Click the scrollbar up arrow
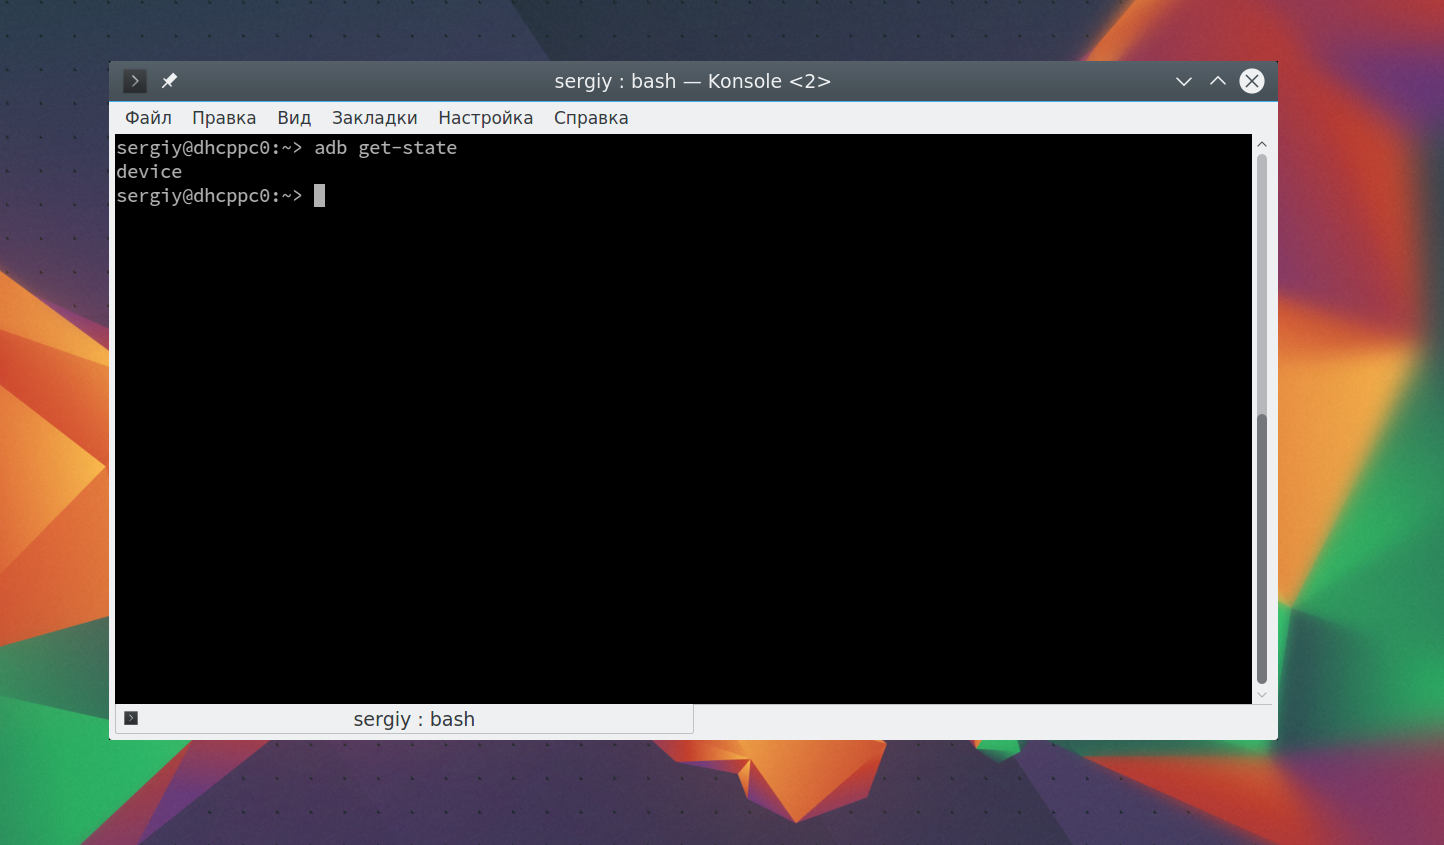The image size is (1444, 845). point(1262,144)
